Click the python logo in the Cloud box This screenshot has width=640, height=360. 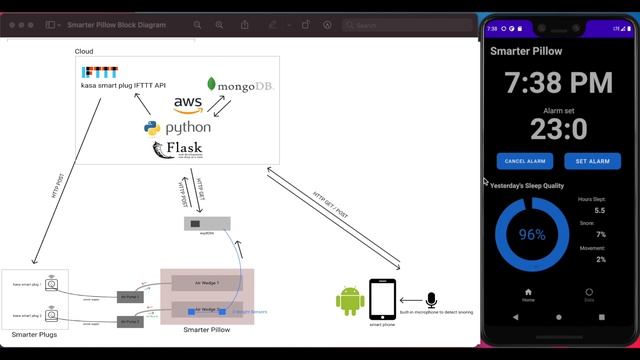(x=178, y=128)
